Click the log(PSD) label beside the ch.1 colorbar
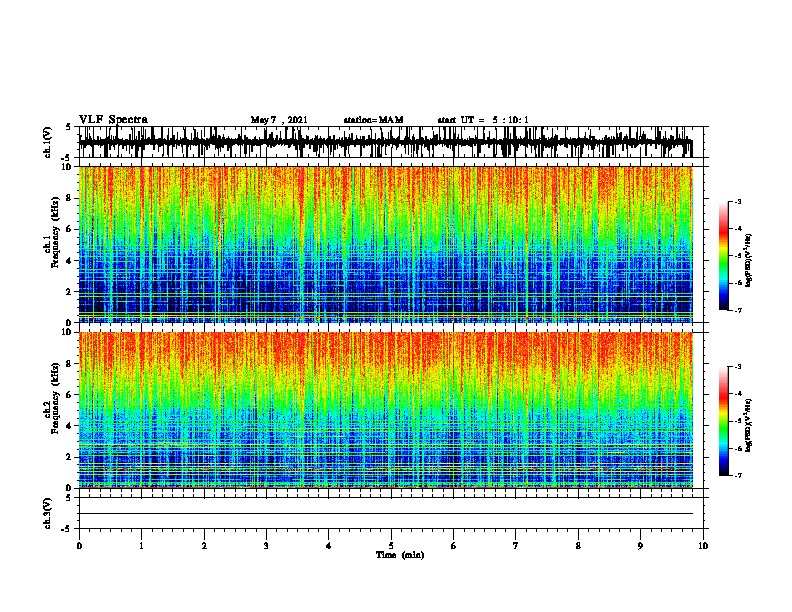 pyautogui.click(x=749, y=260)
